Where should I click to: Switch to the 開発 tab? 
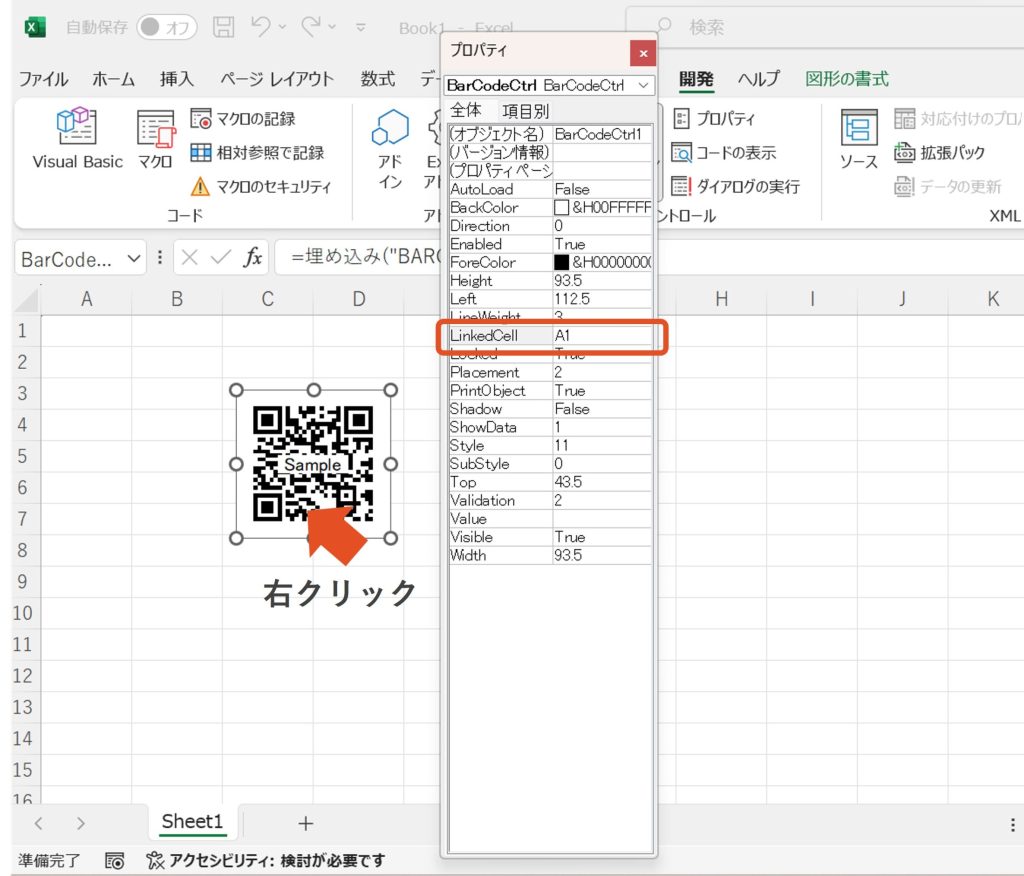coord(696,79)
